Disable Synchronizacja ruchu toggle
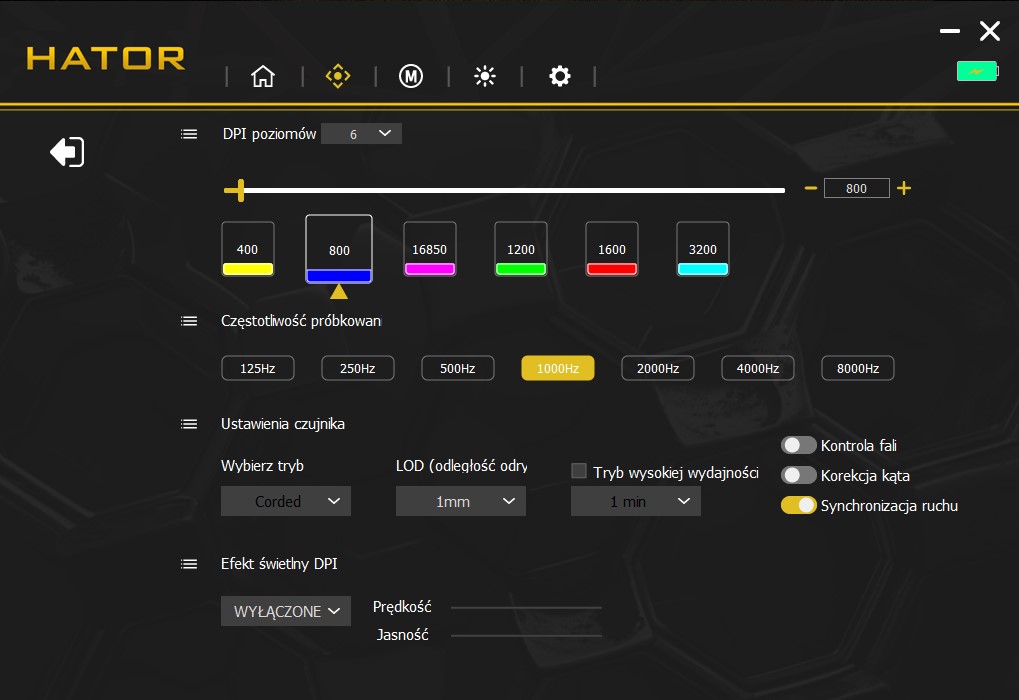 pyautogui.click(x=799, y=505)
